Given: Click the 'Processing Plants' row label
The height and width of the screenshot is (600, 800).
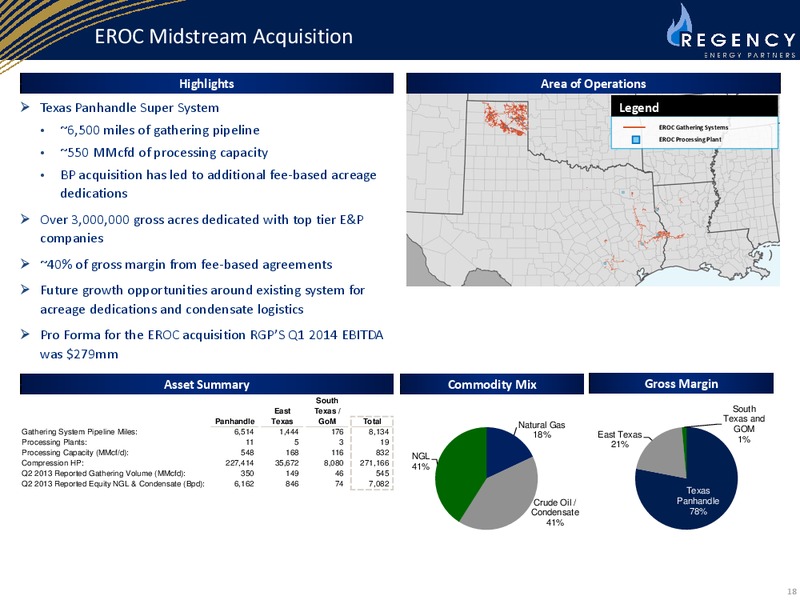Looking at the screenshot, I should (54, 442).
